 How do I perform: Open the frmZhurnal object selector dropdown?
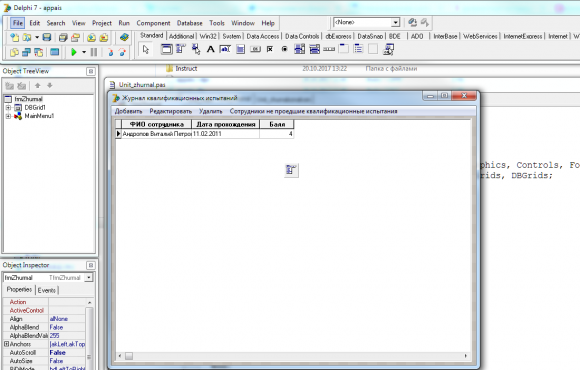(x=89, y=278)
